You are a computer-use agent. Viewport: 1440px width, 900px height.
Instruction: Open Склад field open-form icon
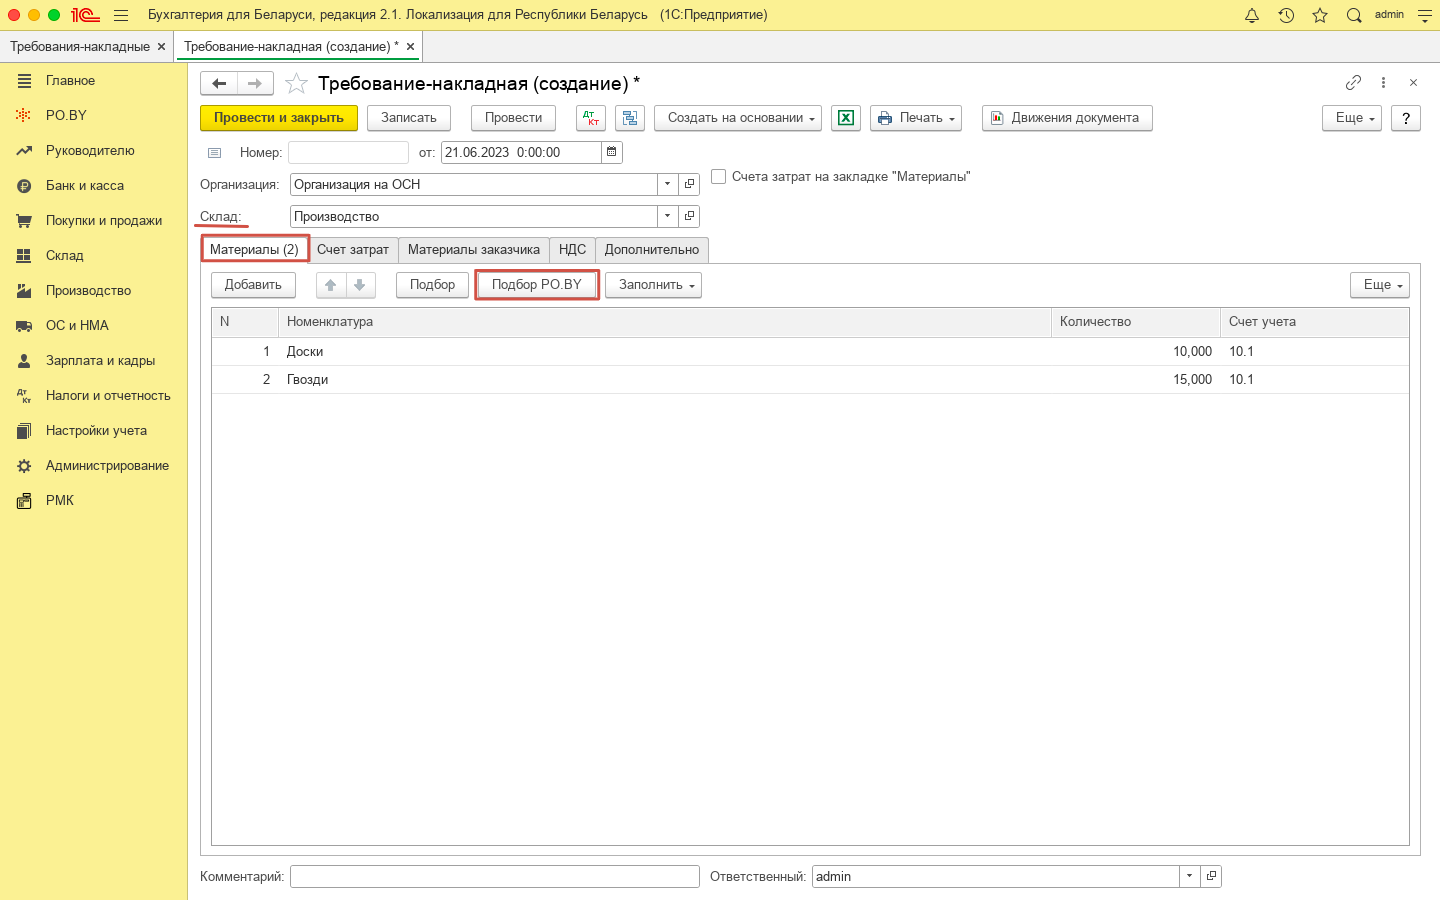pos(689,216)
